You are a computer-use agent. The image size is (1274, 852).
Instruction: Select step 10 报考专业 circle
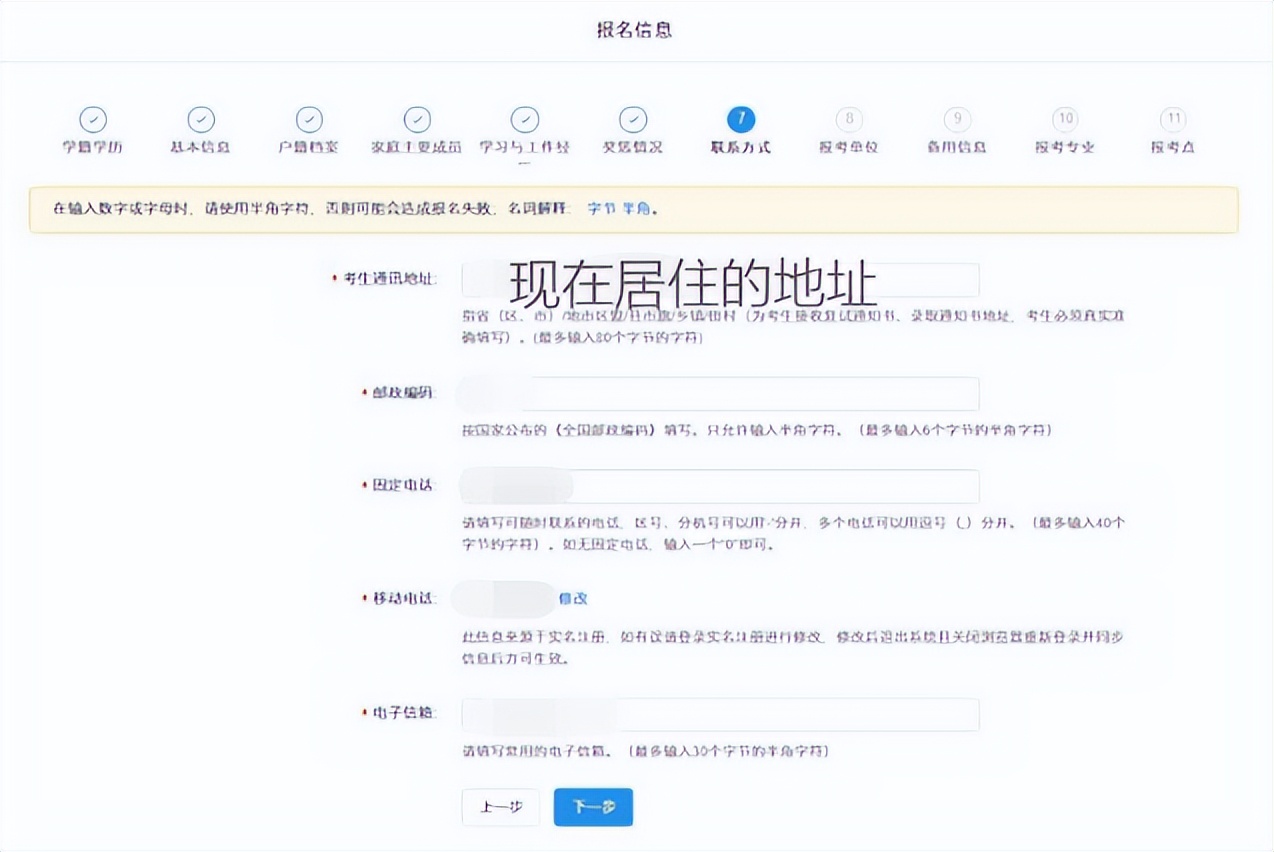pos(1063,118)
